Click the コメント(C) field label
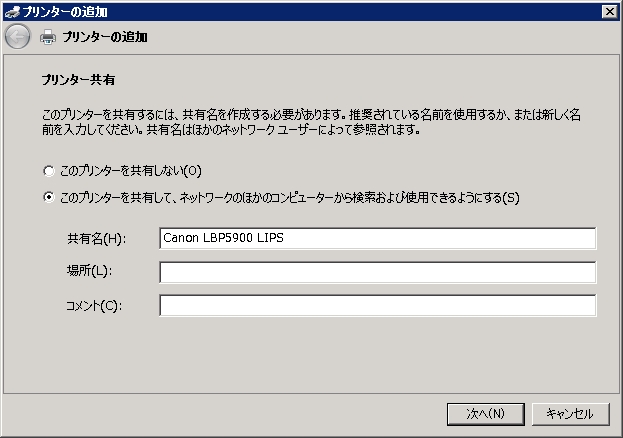 click(93, 305)
